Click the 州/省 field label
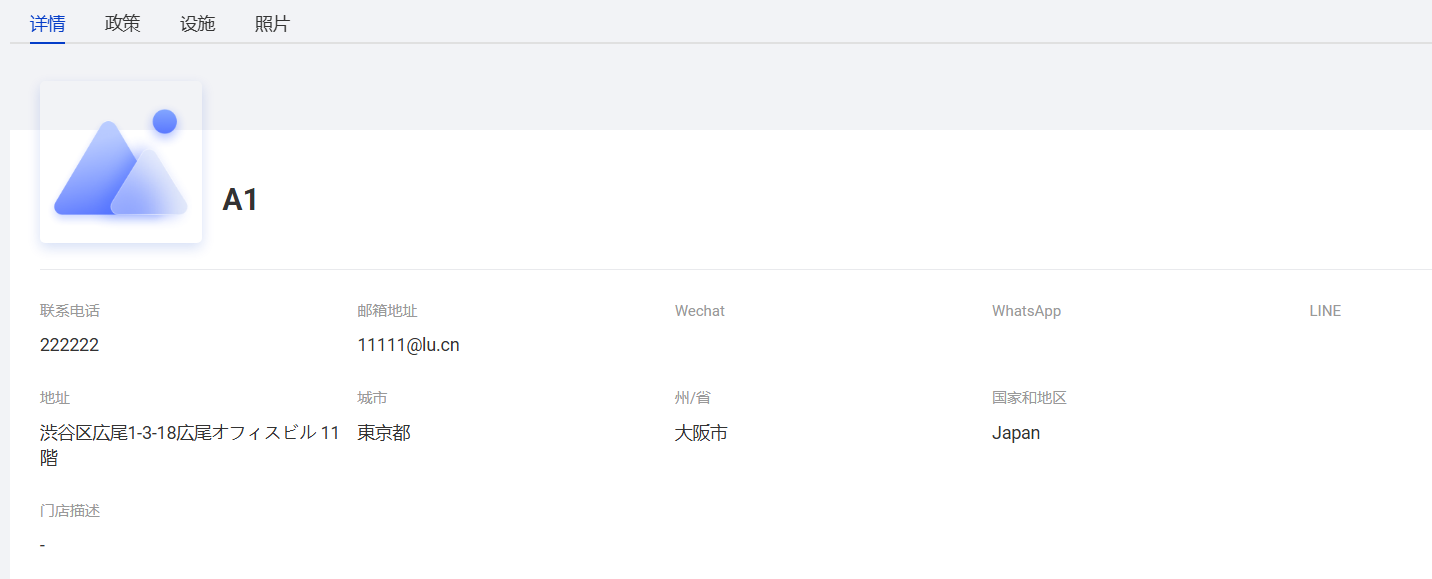The image size is (1432, 579). click(x=692, y=398)
